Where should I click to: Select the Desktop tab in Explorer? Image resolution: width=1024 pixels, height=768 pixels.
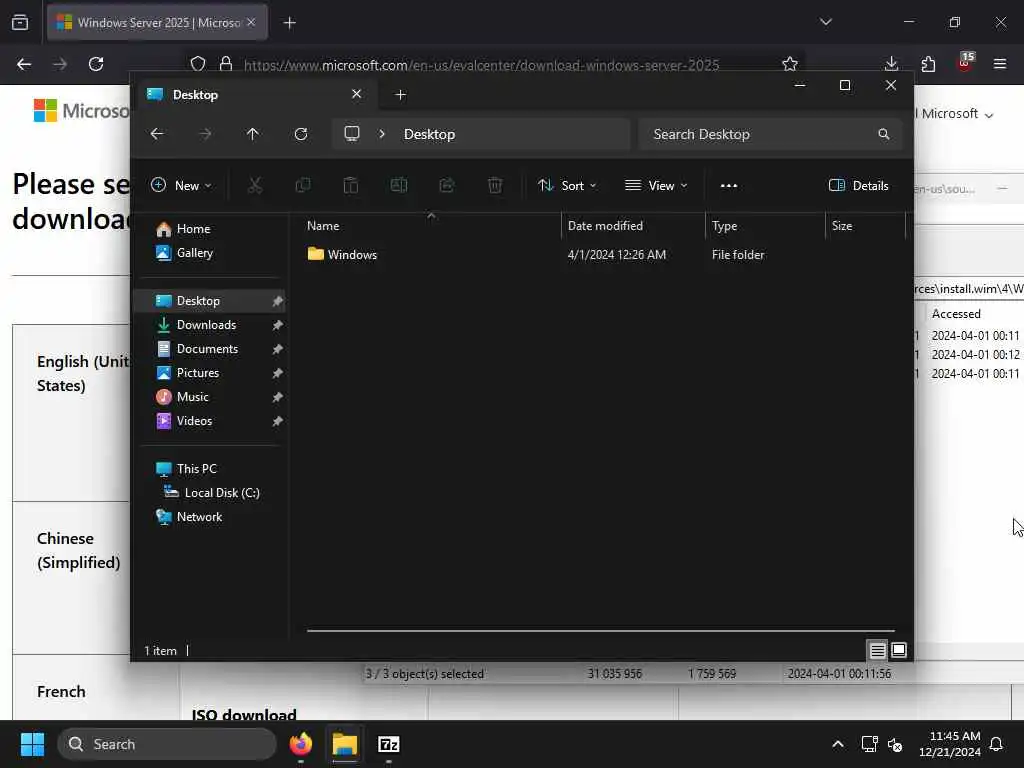click(255, 95)
